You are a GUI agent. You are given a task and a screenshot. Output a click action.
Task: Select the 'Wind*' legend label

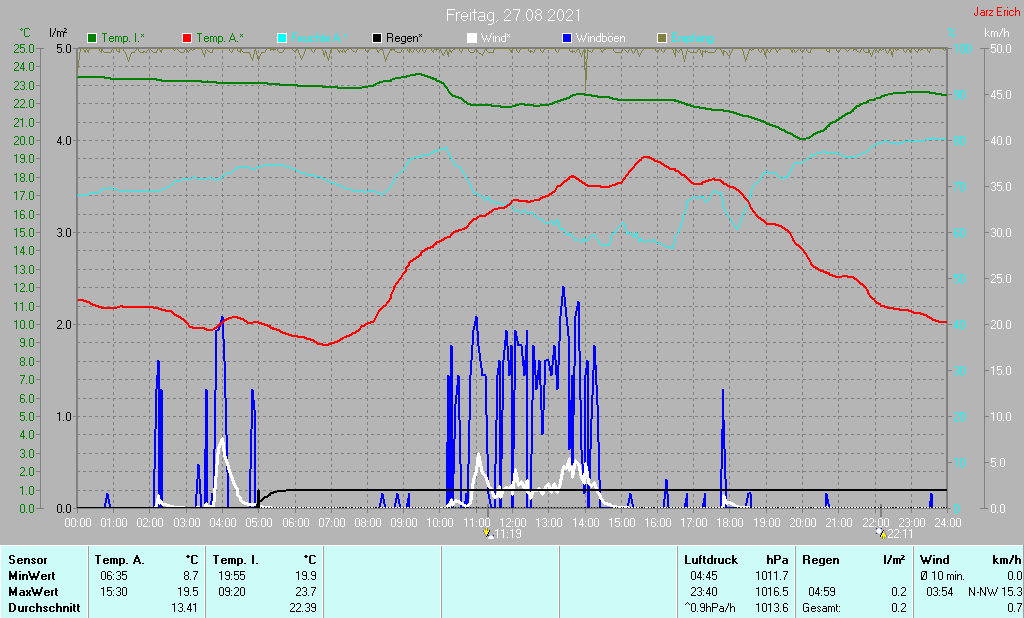click(x=496, y=38)
